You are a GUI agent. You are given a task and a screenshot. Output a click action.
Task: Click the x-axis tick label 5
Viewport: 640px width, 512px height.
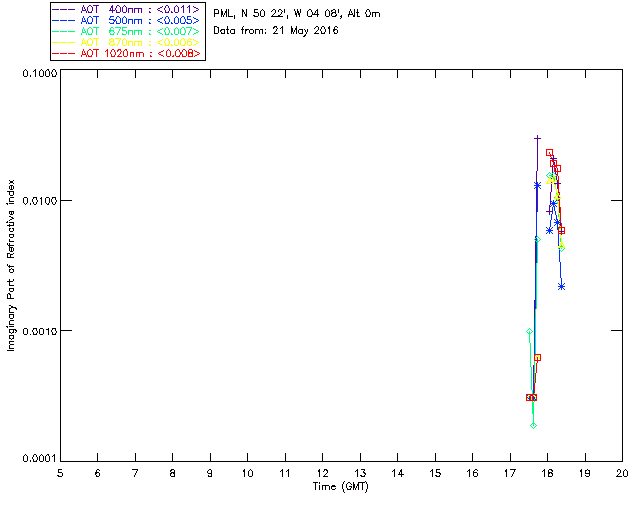click(x=60, y=473)
